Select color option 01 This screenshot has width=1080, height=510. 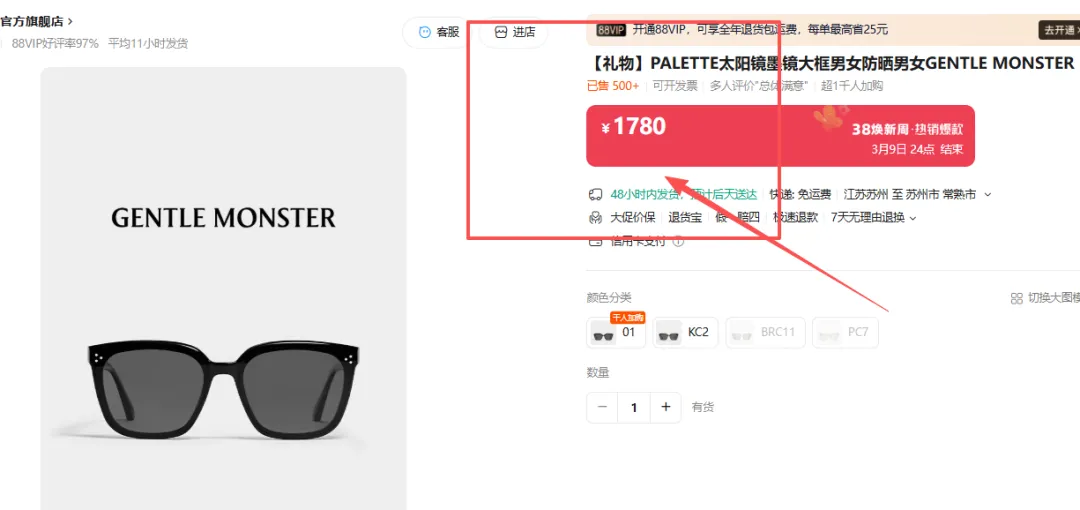[616, 333]
